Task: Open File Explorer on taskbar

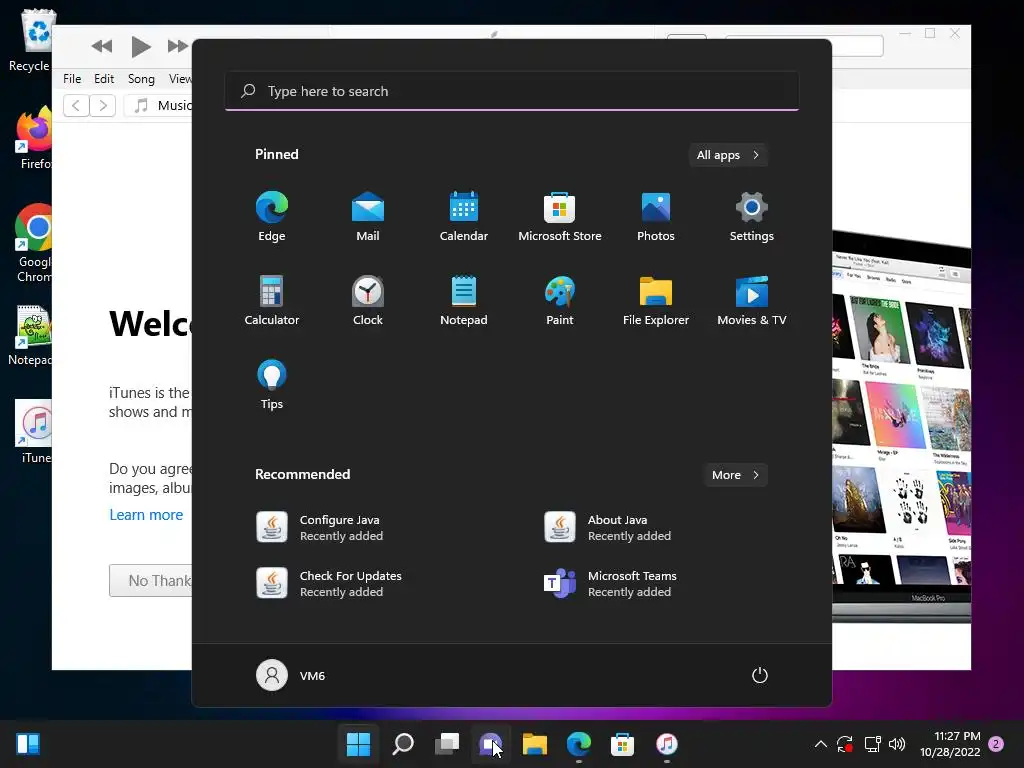Action: tap(534, 744)
